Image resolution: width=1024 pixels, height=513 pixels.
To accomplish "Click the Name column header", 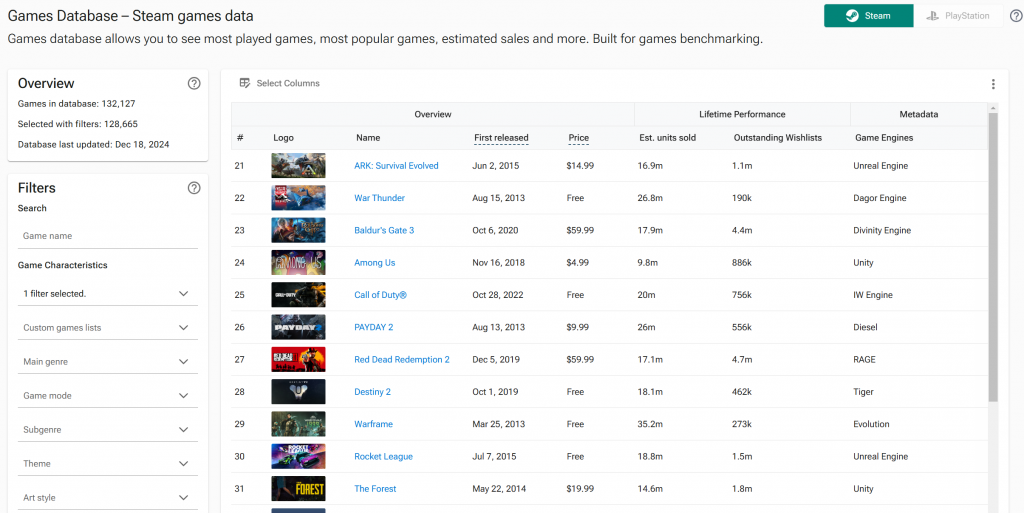I will (368, 138).
